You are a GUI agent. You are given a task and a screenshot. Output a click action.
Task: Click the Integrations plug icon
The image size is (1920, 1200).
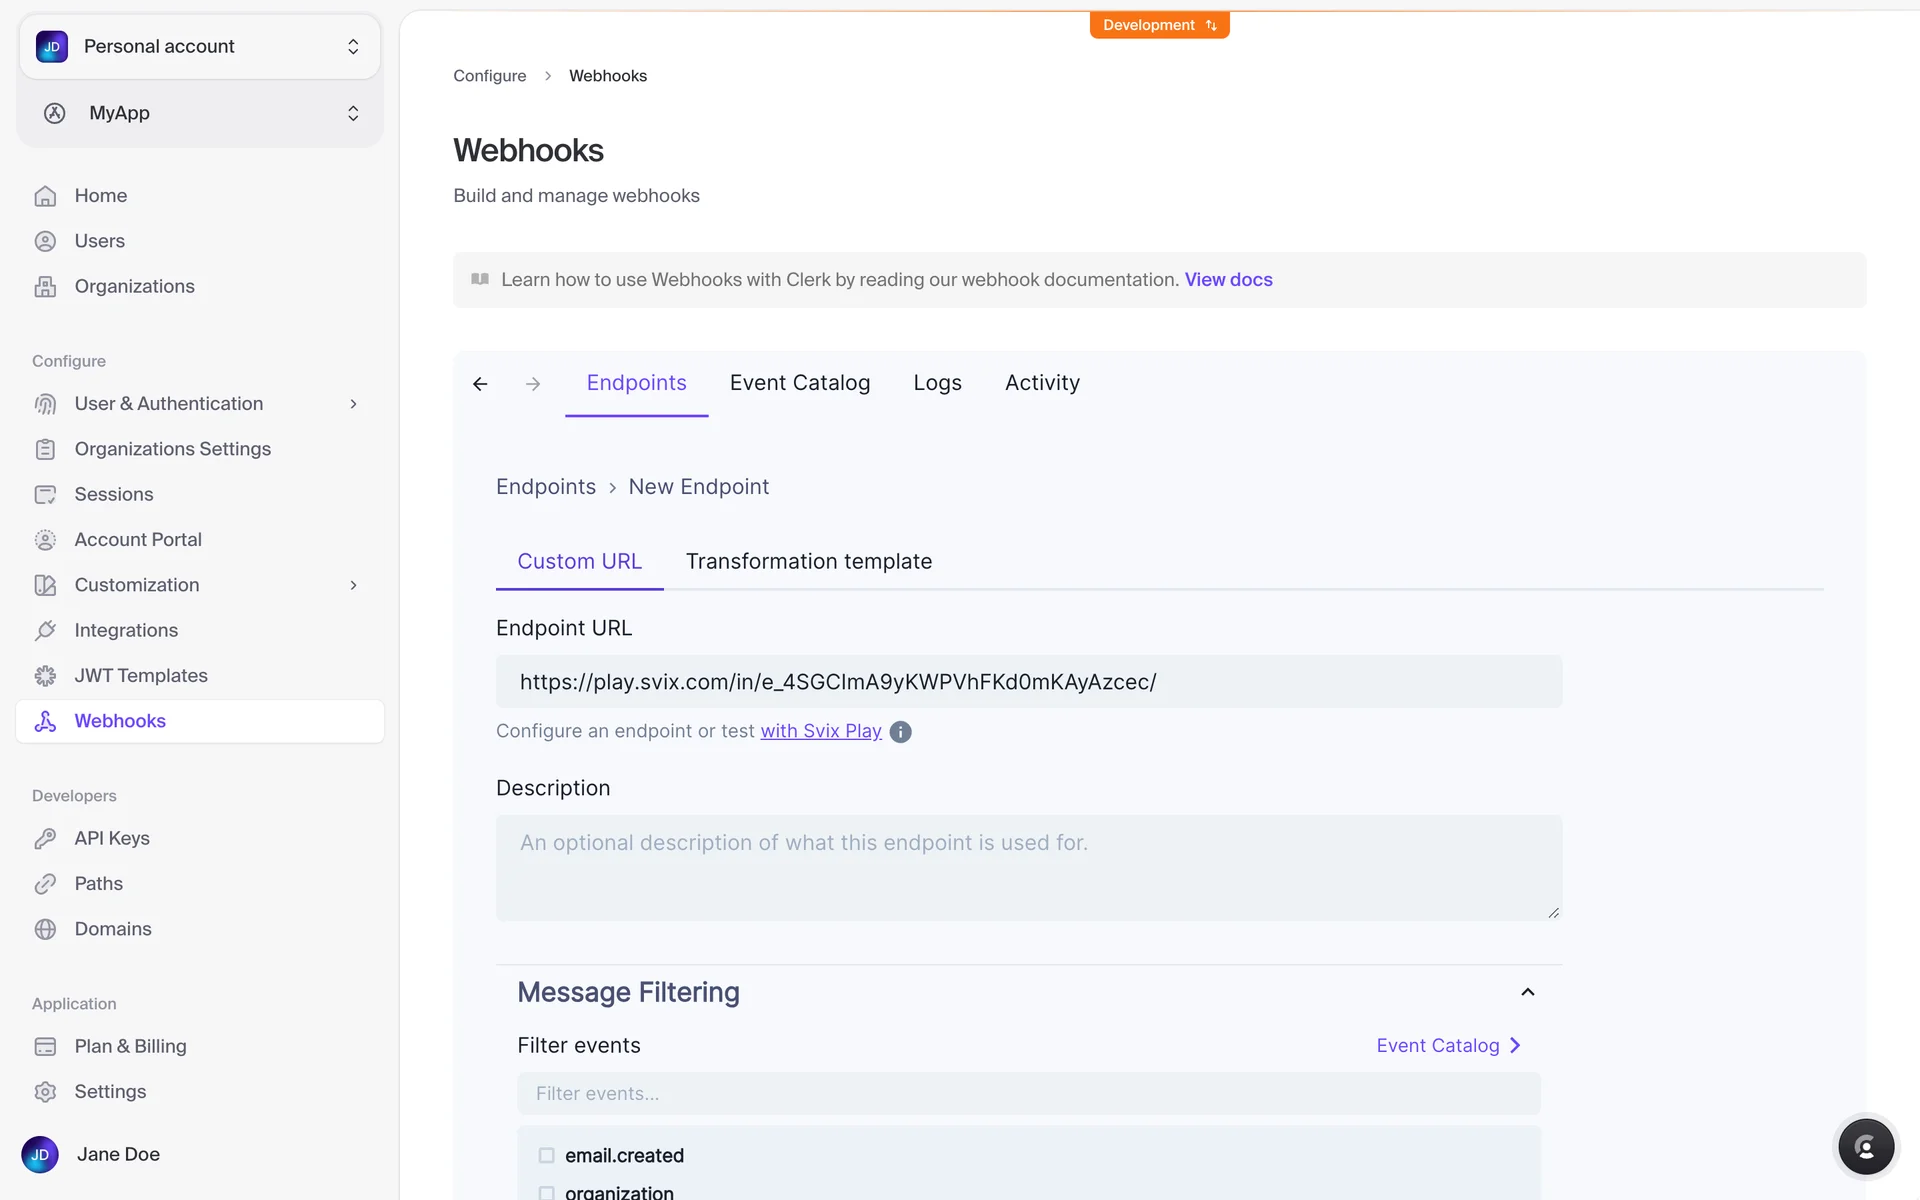tap(45, 630)
